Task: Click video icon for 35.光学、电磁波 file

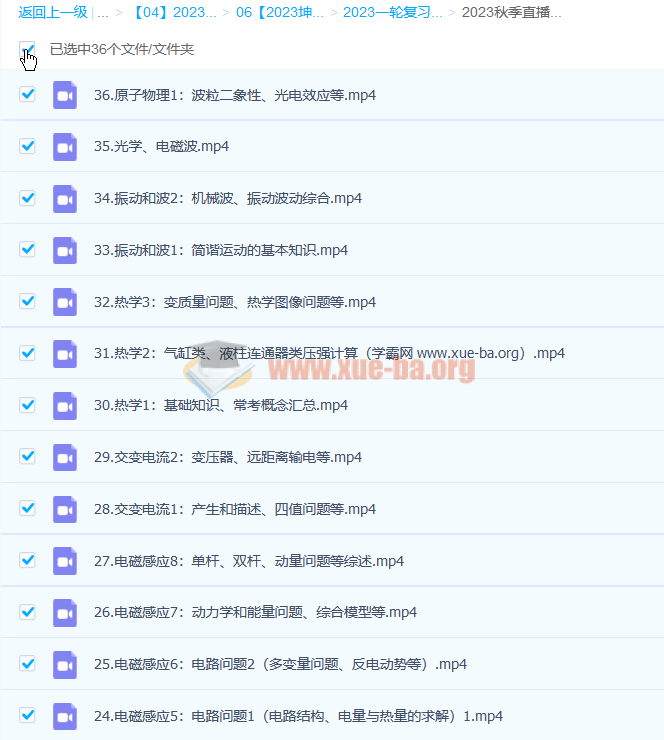Action: pos(65,147)
